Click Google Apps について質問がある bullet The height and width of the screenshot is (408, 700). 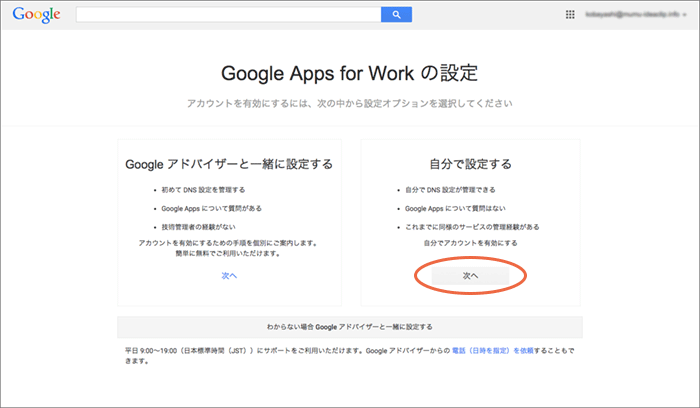point(212,208)
